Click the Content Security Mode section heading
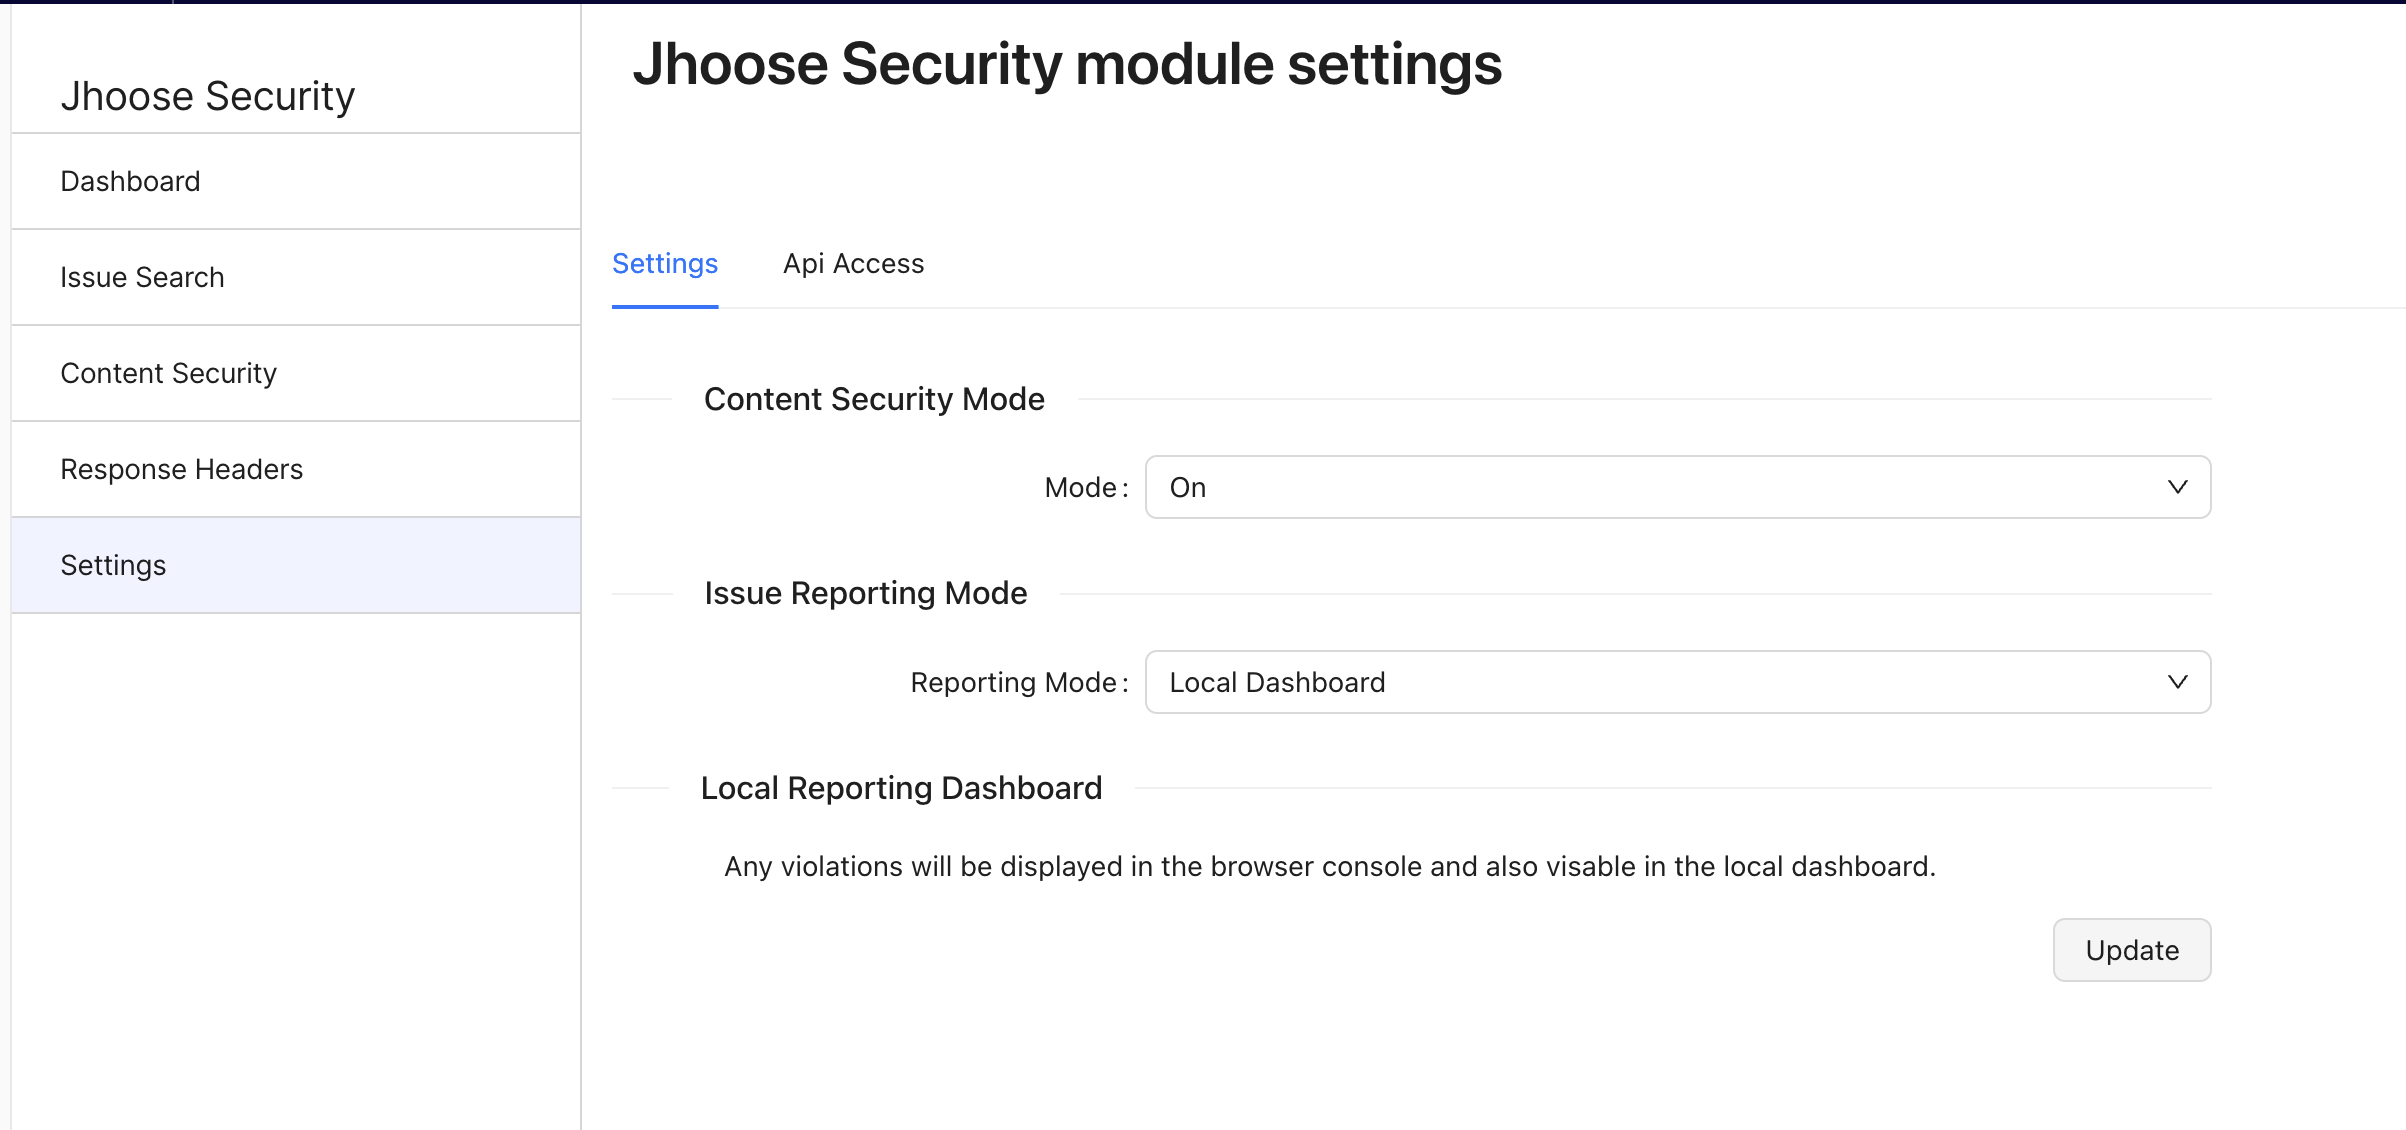Image resolution: width=2406 pixels, height=1130 pixels. (x=873, y=399)
